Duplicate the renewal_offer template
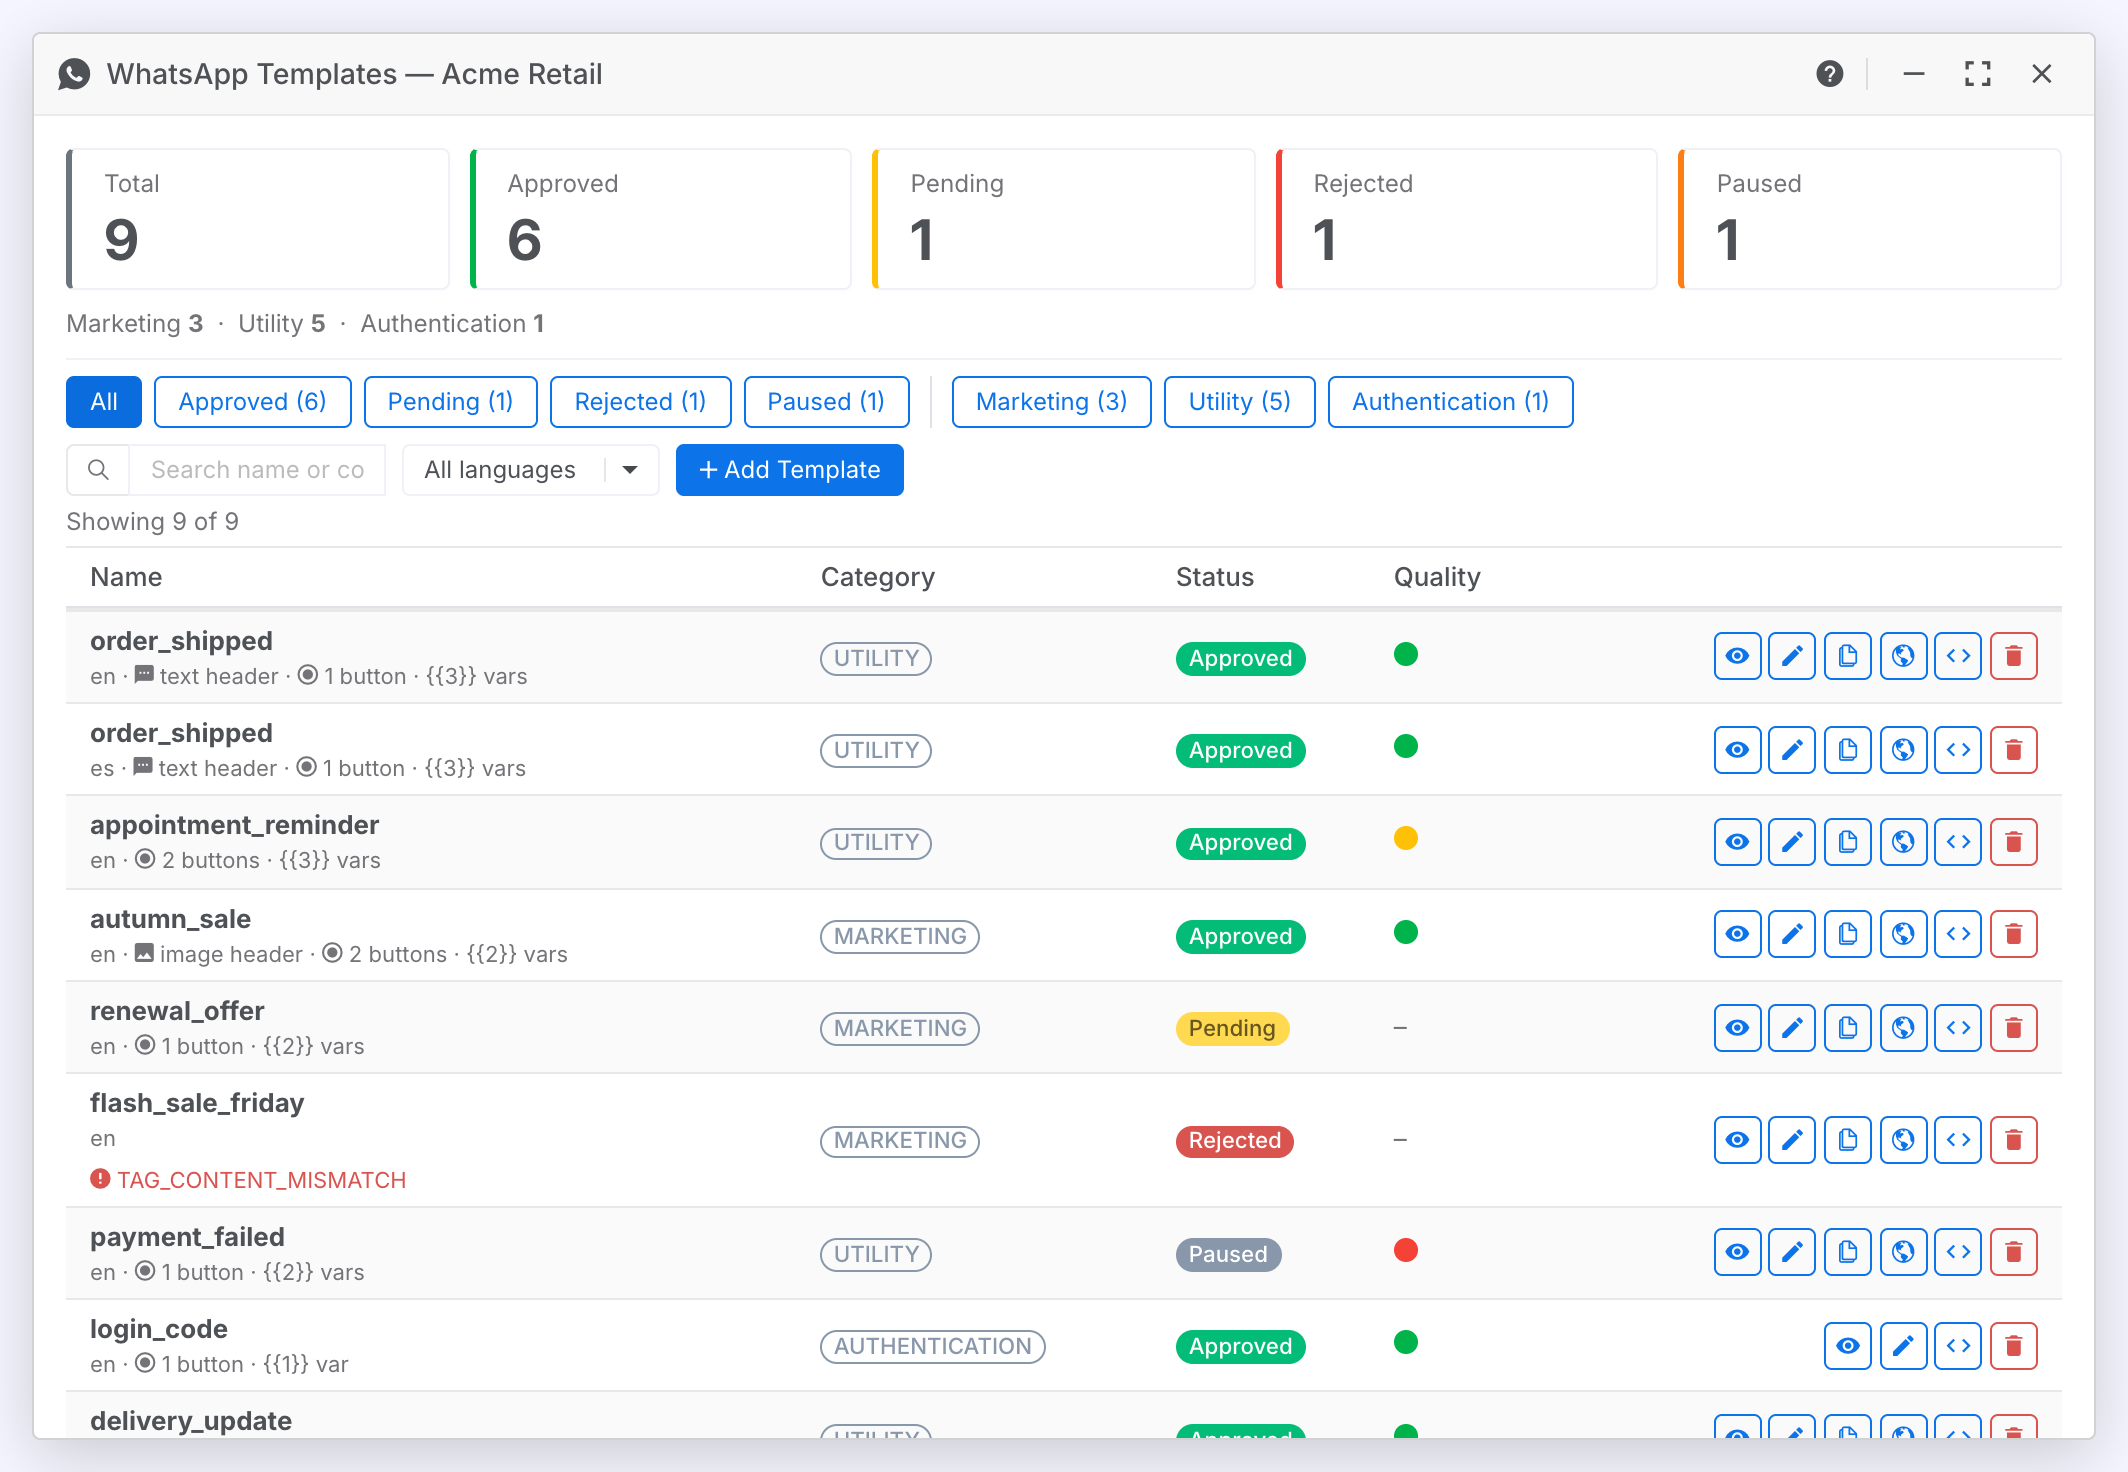The height and width of the screenshot is (1472, 2128). coord(1848,1028)
